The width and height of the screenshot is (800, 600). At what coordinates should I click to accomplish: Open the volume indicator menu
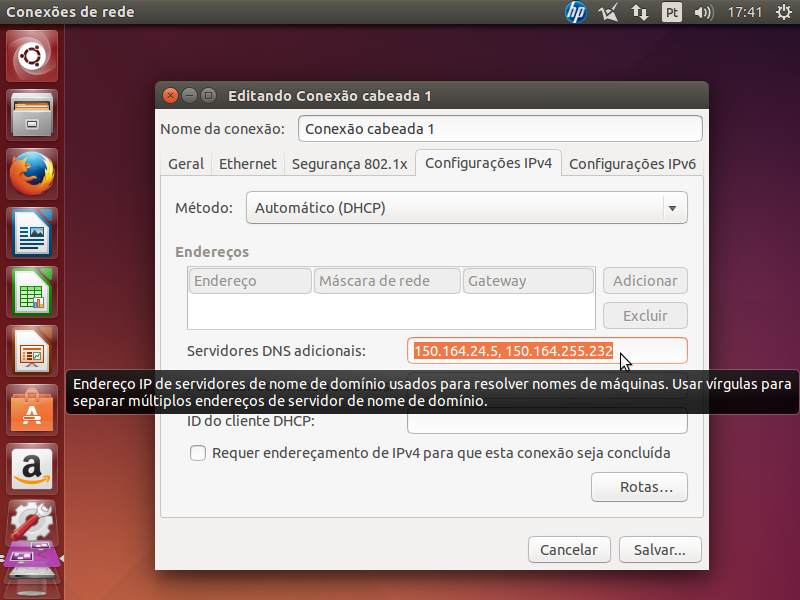703,13
